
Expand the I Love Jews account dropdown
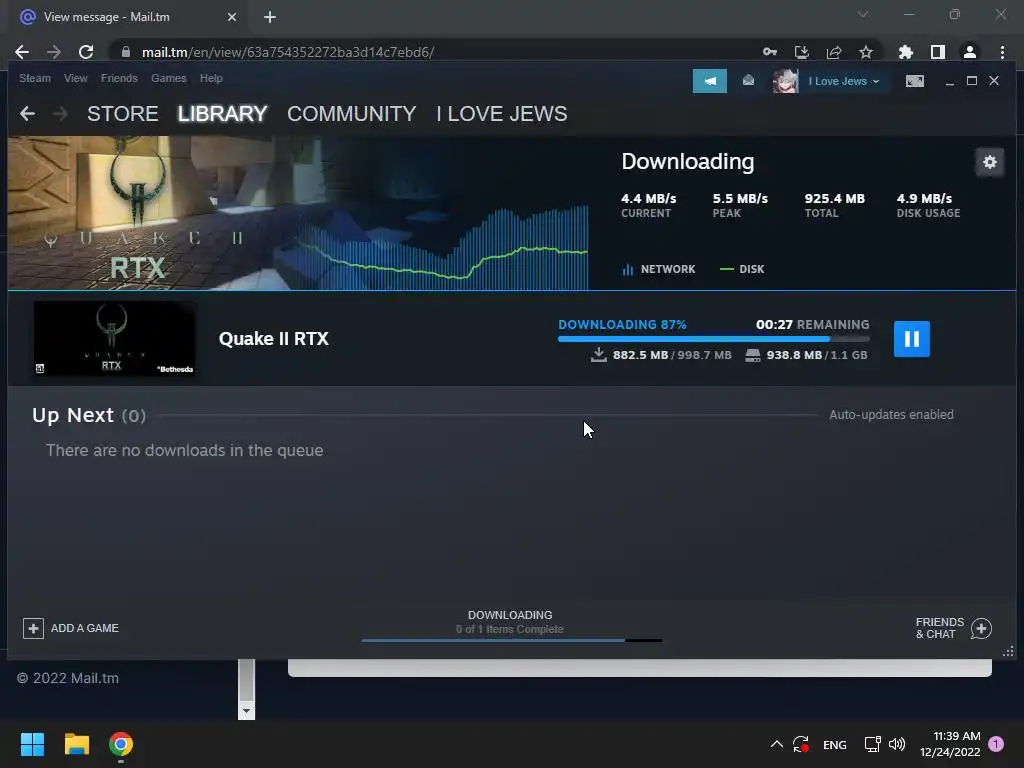tap(843, 81)
